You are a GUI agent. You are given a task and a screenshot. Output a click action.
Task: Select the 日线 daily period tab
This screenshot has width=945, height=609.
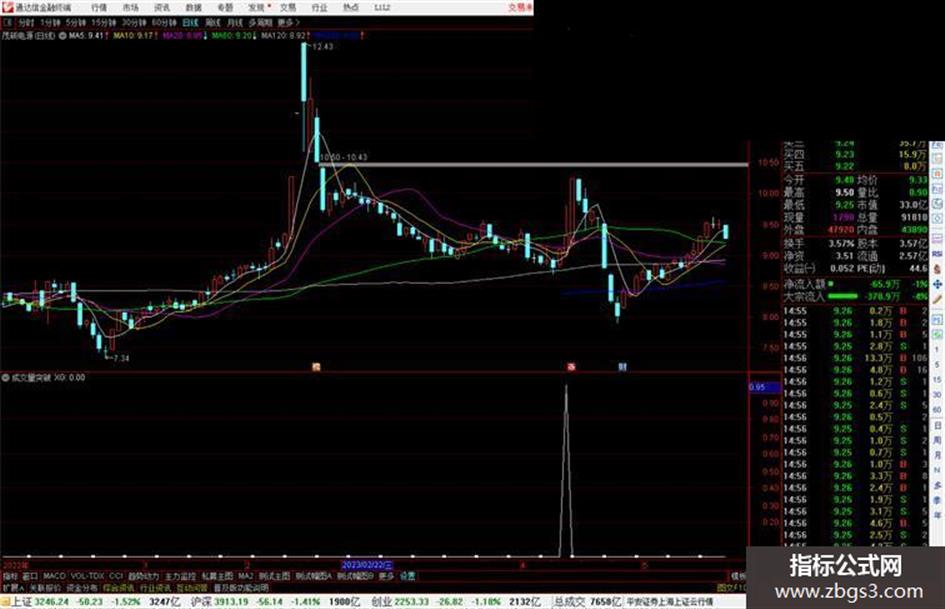(190, 23)
